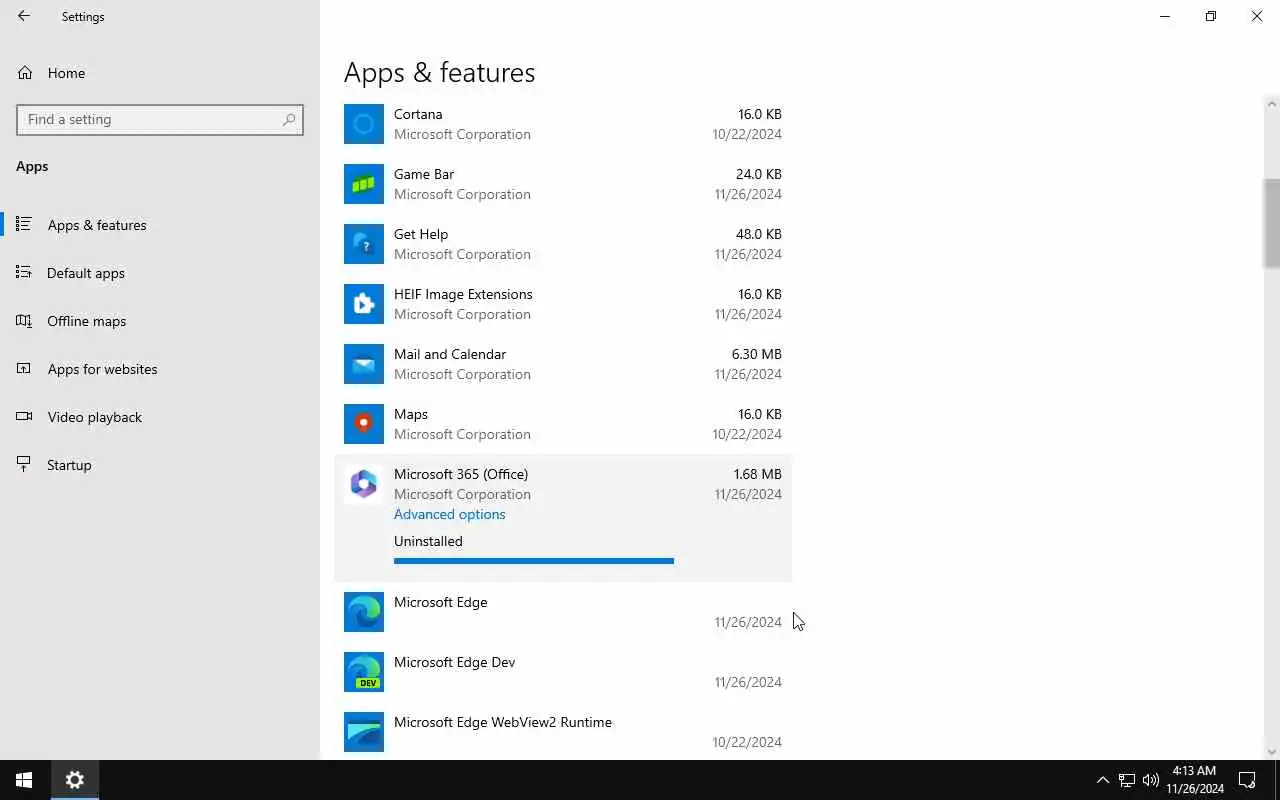Click the Game Bar app icon
This screenshot has height=800, width=1280.
(x=364, y=184)
